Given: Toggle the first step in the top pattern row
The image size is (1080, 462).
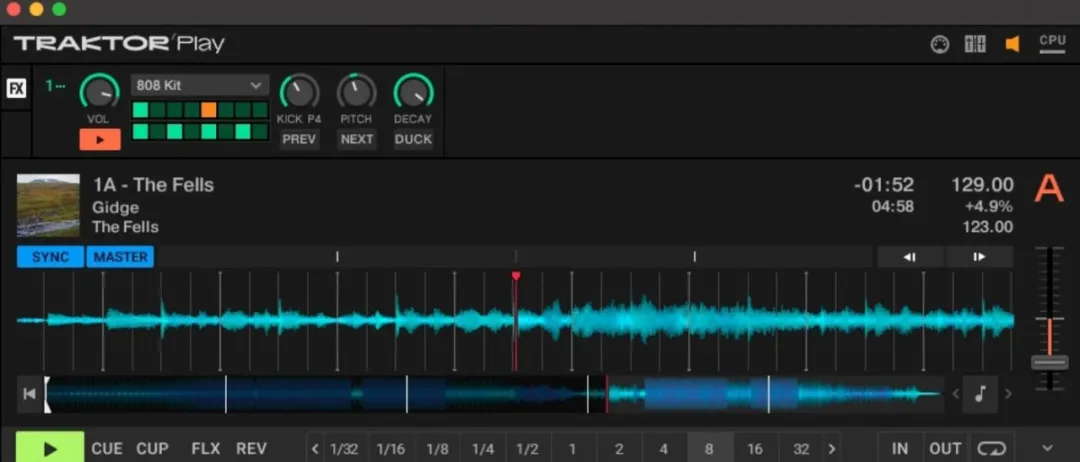Looking at the screenshot, I should [x=141, y=109].
